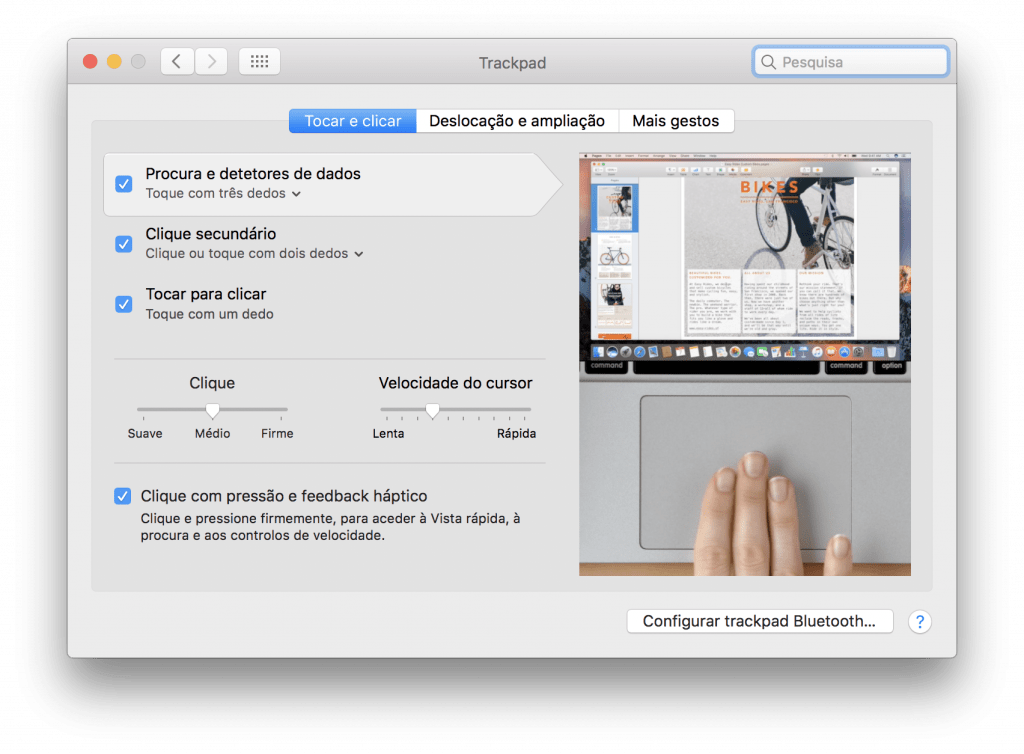
Task: Click the help question mark icon
Action: click(919, 621)
